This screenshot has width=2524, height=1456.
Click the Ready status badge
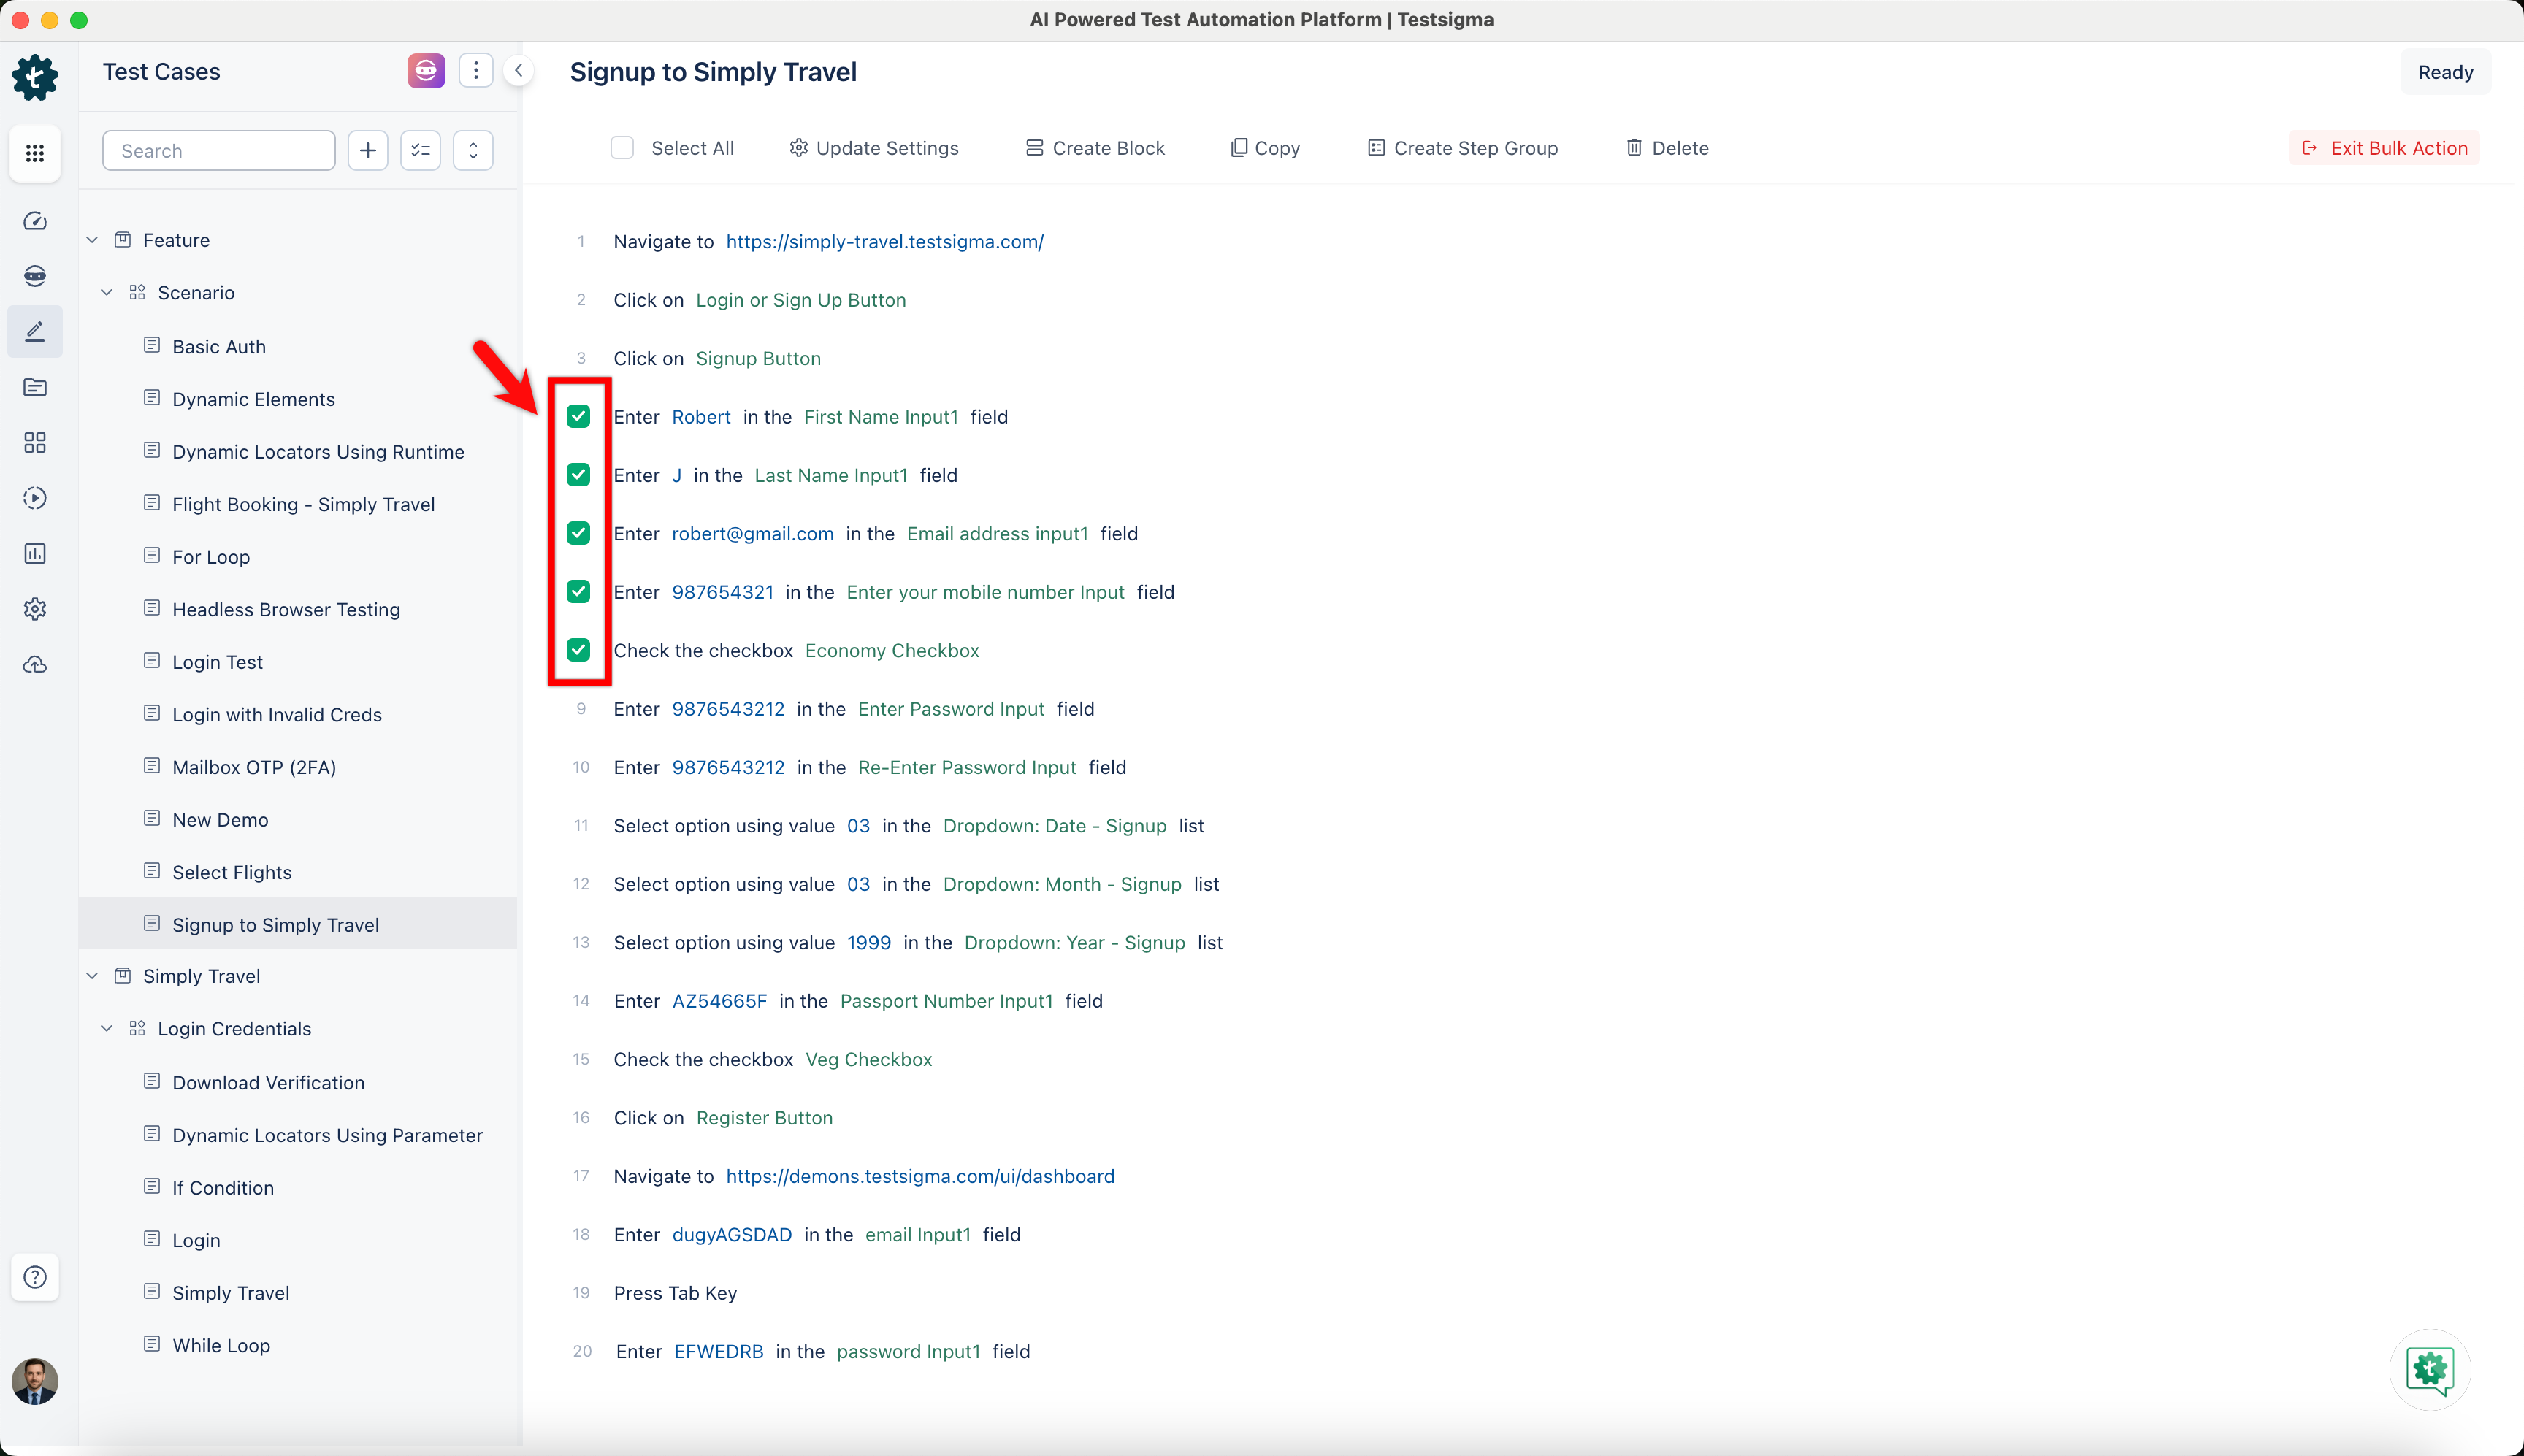(x=2445, y=72)
